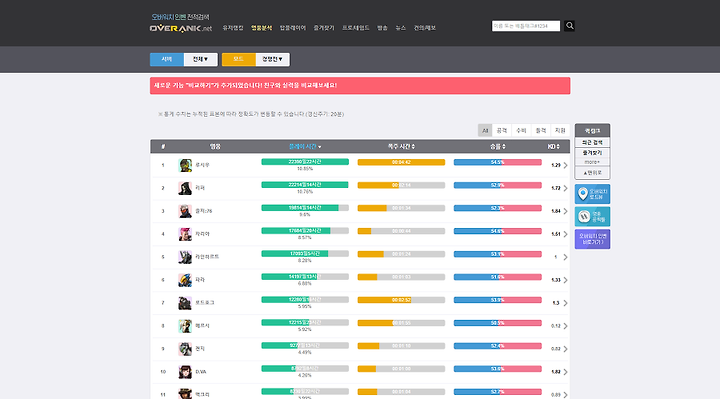Sort table by play time column header
Image resolution: width=720 pixels, height=399 pixels.
coord(305,146)
